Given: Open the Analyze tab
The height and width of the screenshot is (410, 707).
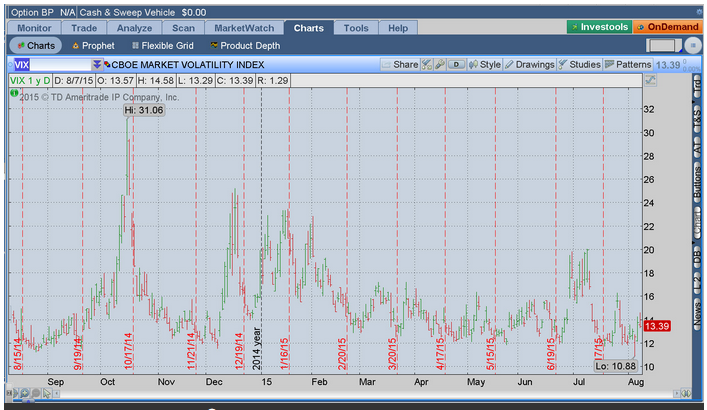Looking at the screenshot, I should click(134, 28).
